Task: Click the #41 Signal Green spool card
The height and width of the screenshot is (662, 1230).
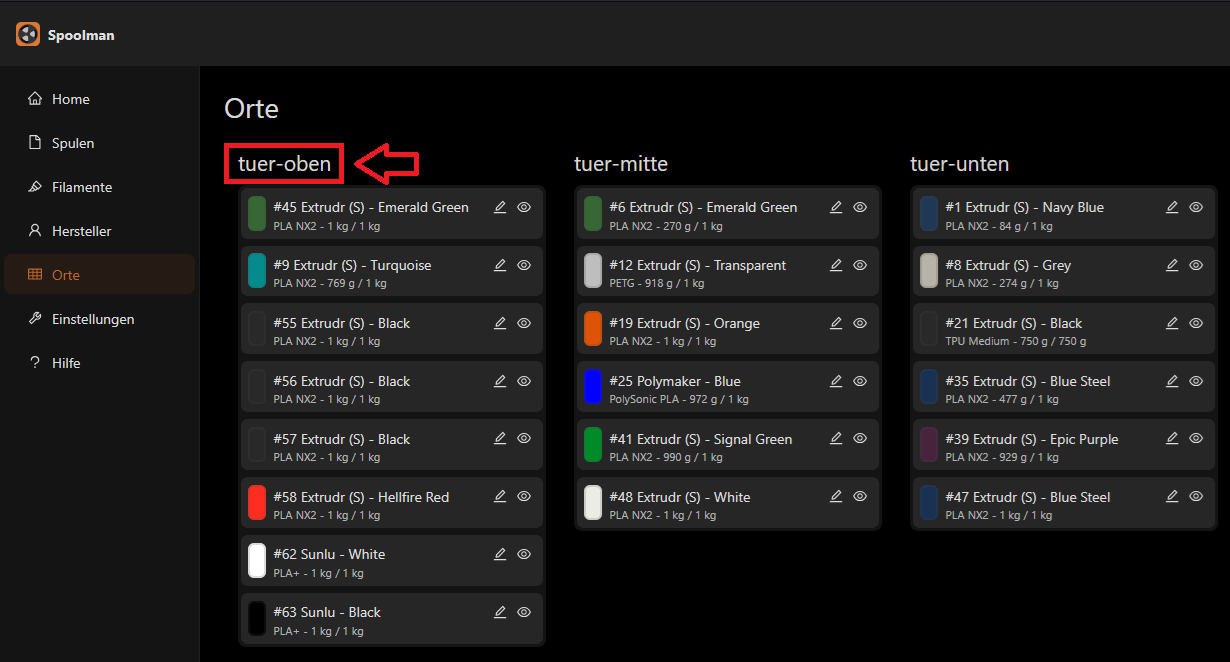Action: click(x=700, y=445)
